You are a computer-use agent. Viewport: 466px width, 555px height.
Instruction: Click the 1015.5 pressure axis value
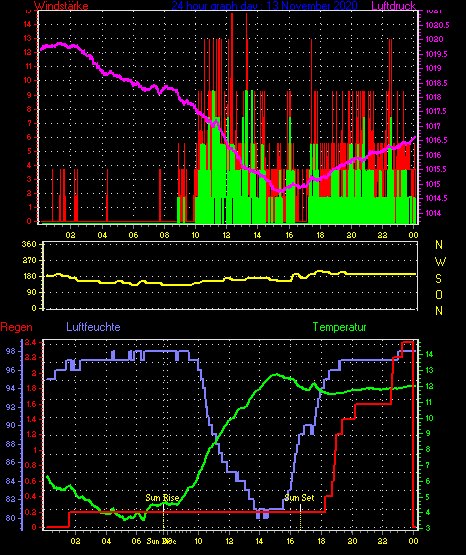coord(436,170)
